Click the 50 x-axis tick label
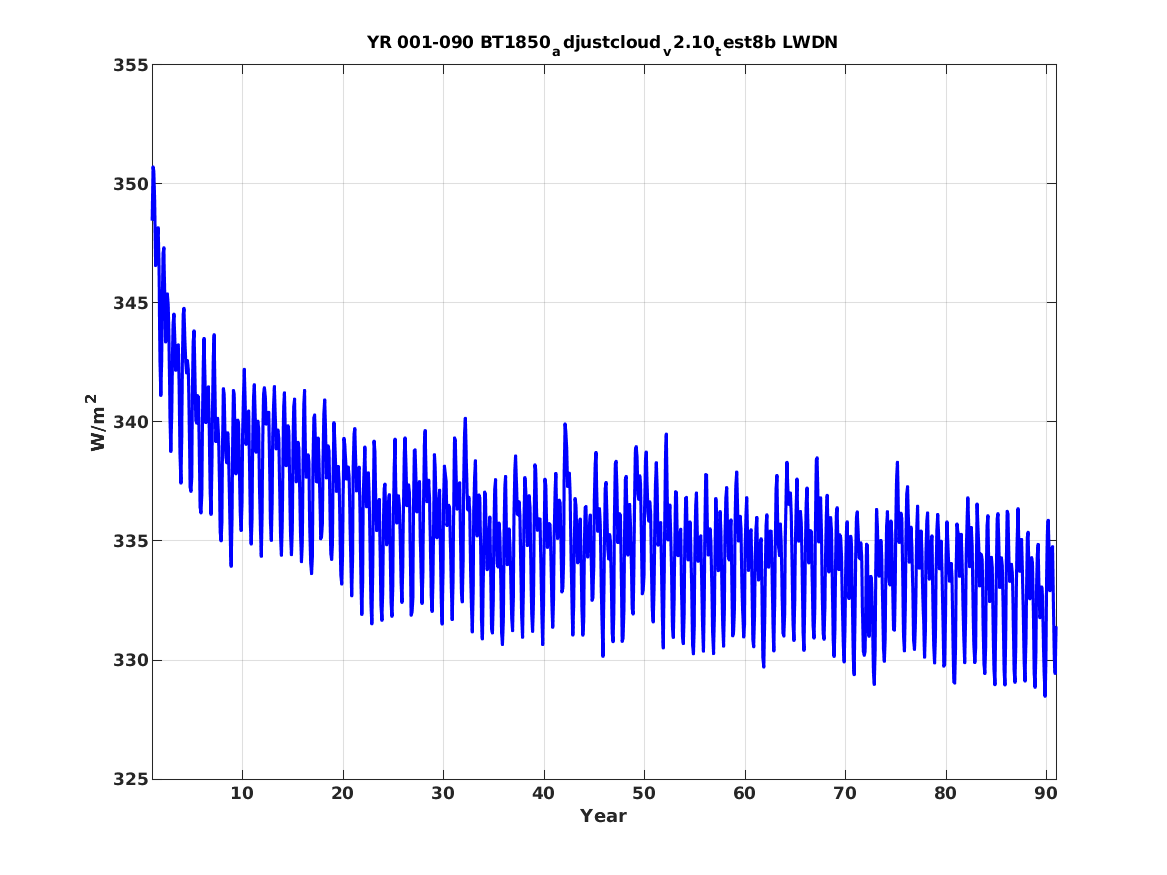The image size is (1167, 875). 644,794
